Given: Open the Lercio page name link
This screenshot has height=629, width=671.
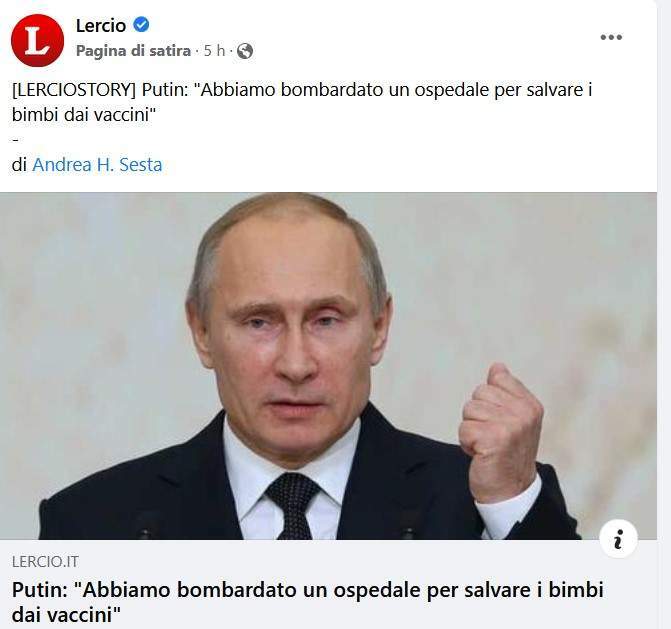Looking at the screenshot, I should click(101, 25).
